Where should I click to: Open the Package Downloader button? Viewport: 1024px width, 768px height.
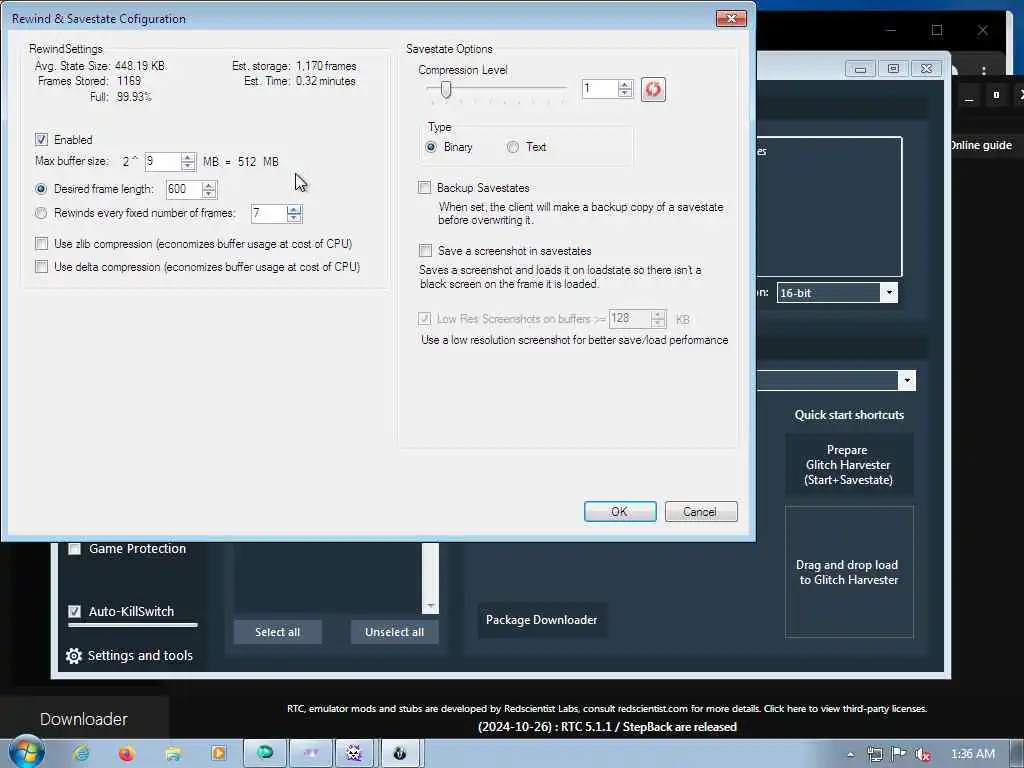(x=541, y=620)
